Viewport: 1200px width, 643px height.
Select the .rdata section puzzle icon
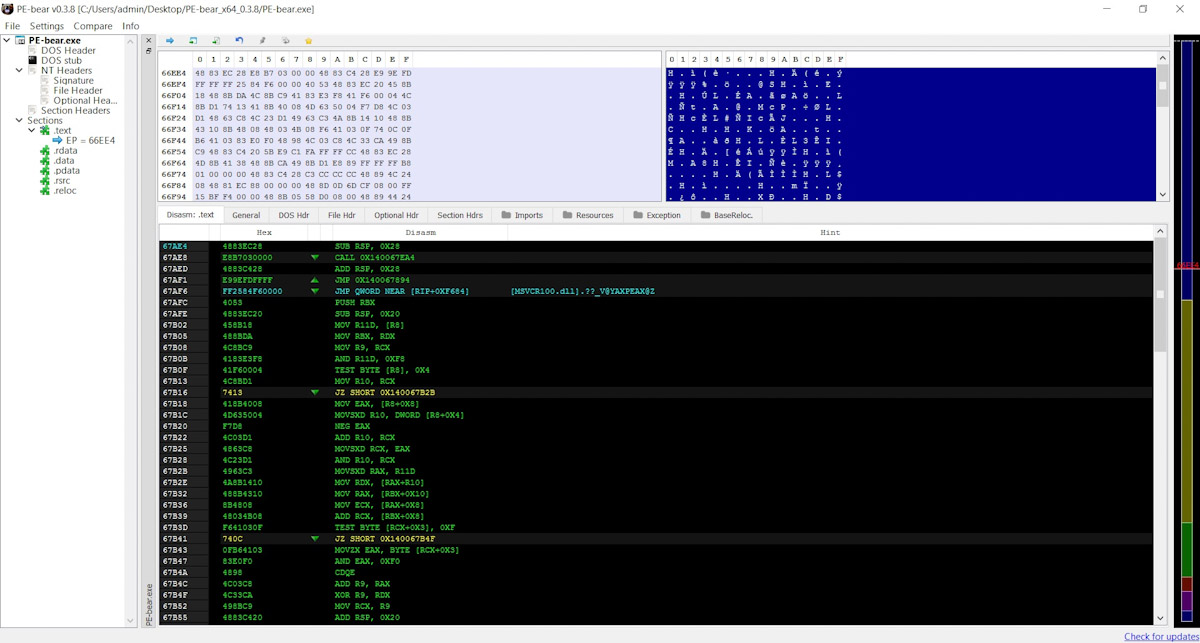coord(45,151)
